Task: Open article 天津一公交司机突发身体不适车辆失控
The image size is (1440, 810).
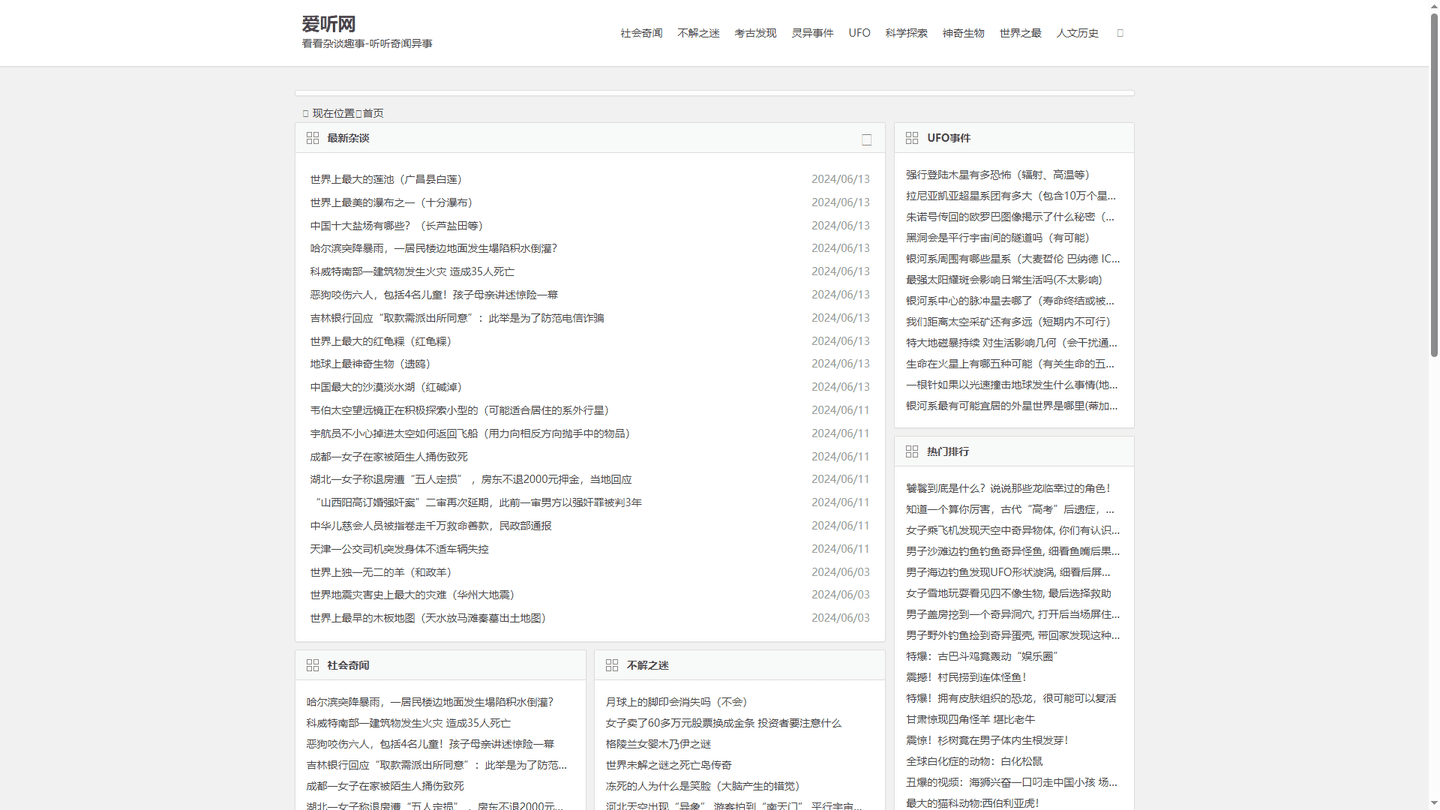Action: (399, 549)
